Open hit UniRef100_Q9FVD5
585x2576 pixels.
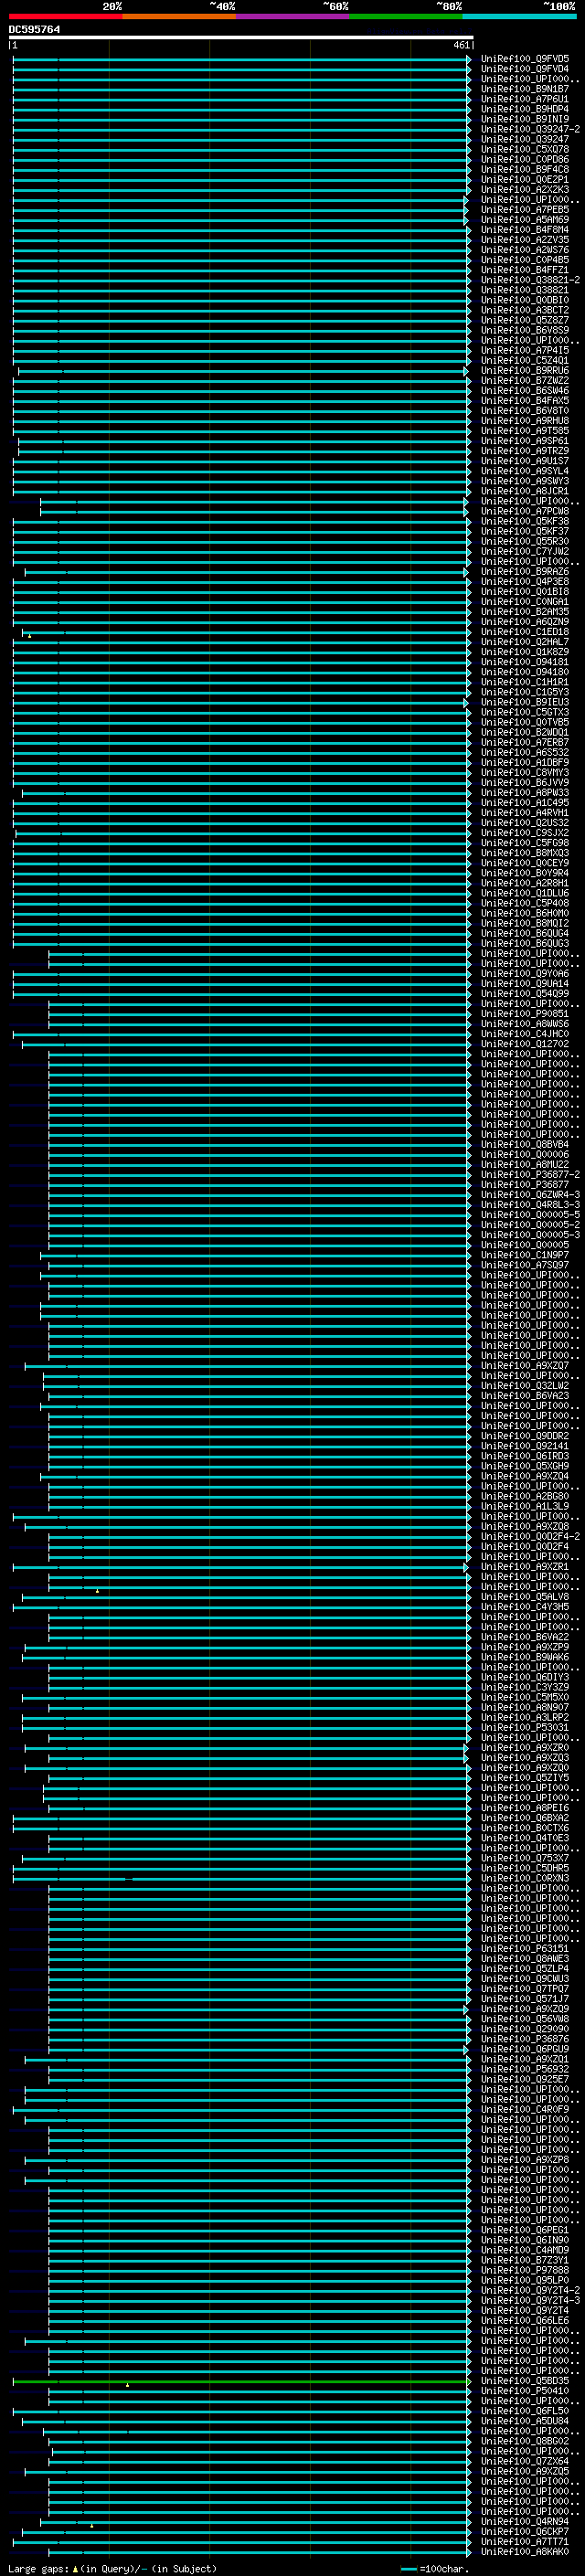click(x=525, y=59)
